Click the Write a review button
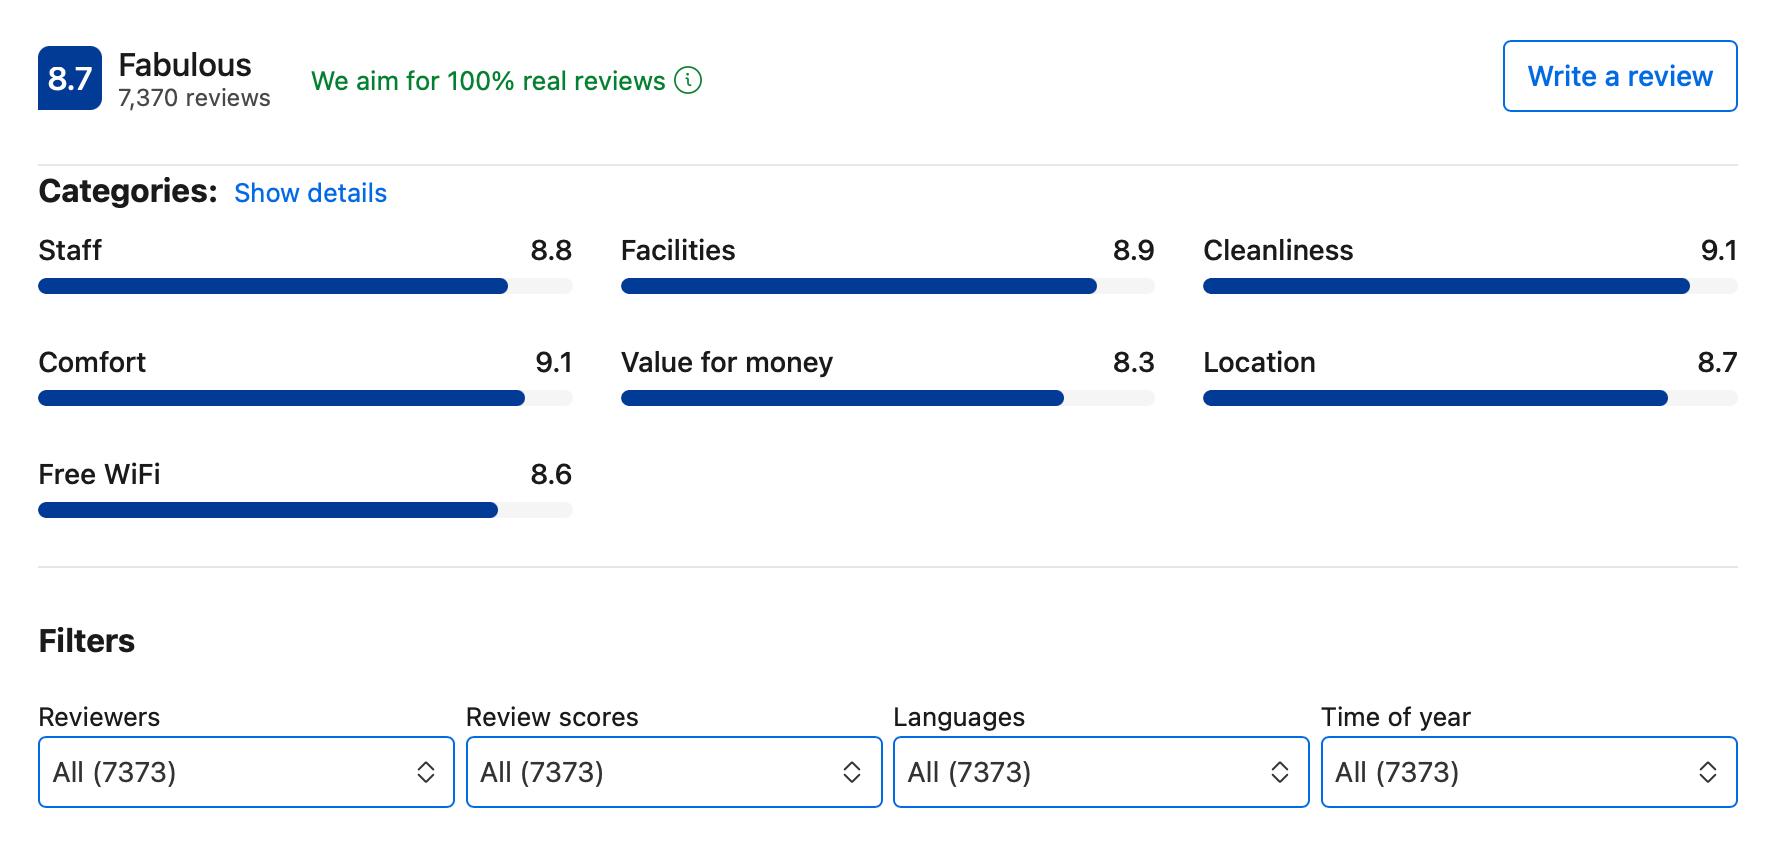 pos(1620,76)
